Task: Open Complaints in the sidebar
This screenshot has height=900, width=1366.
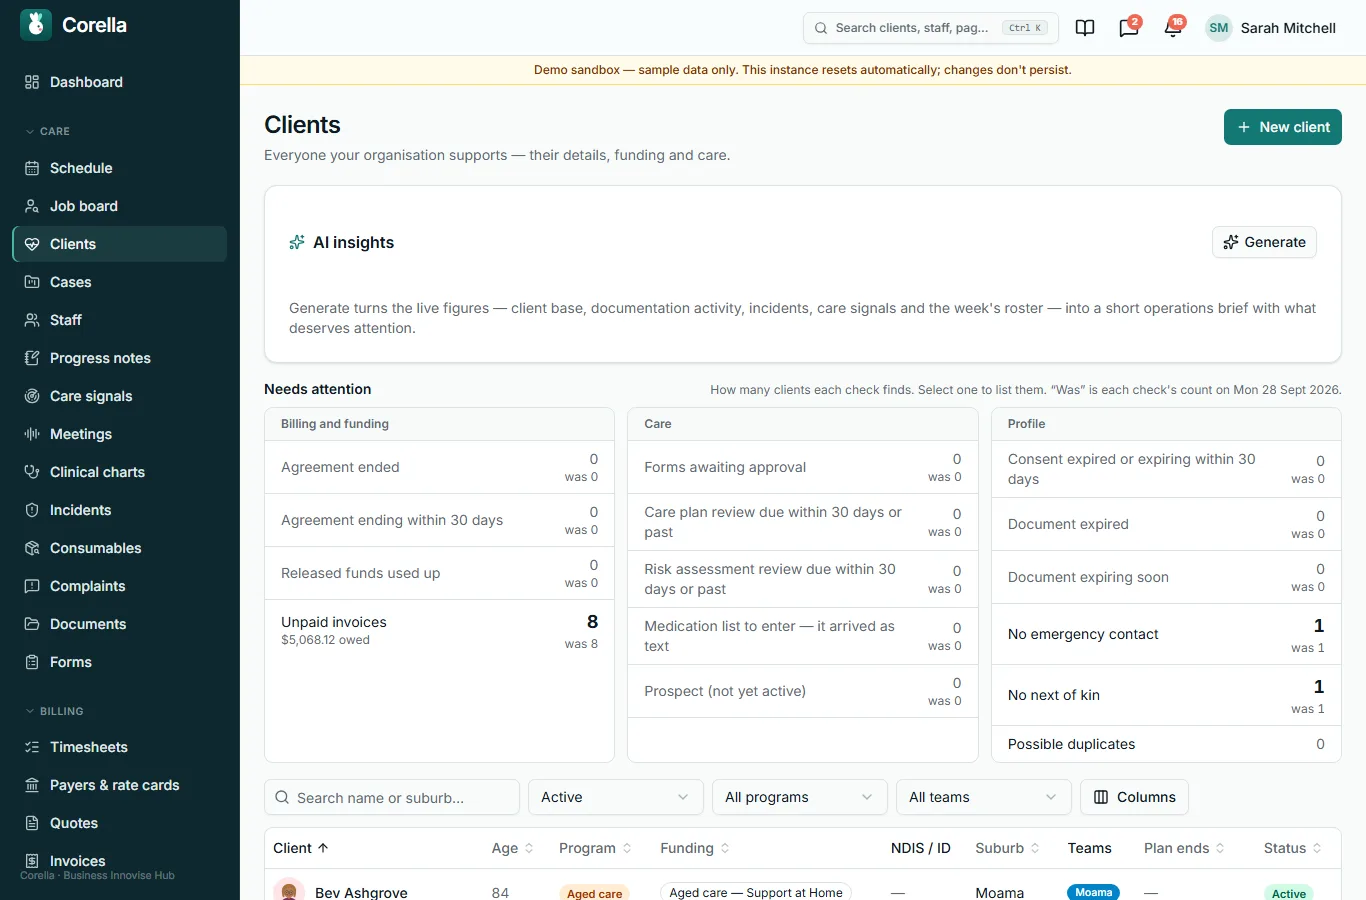Action: click(x=120, y=586)
